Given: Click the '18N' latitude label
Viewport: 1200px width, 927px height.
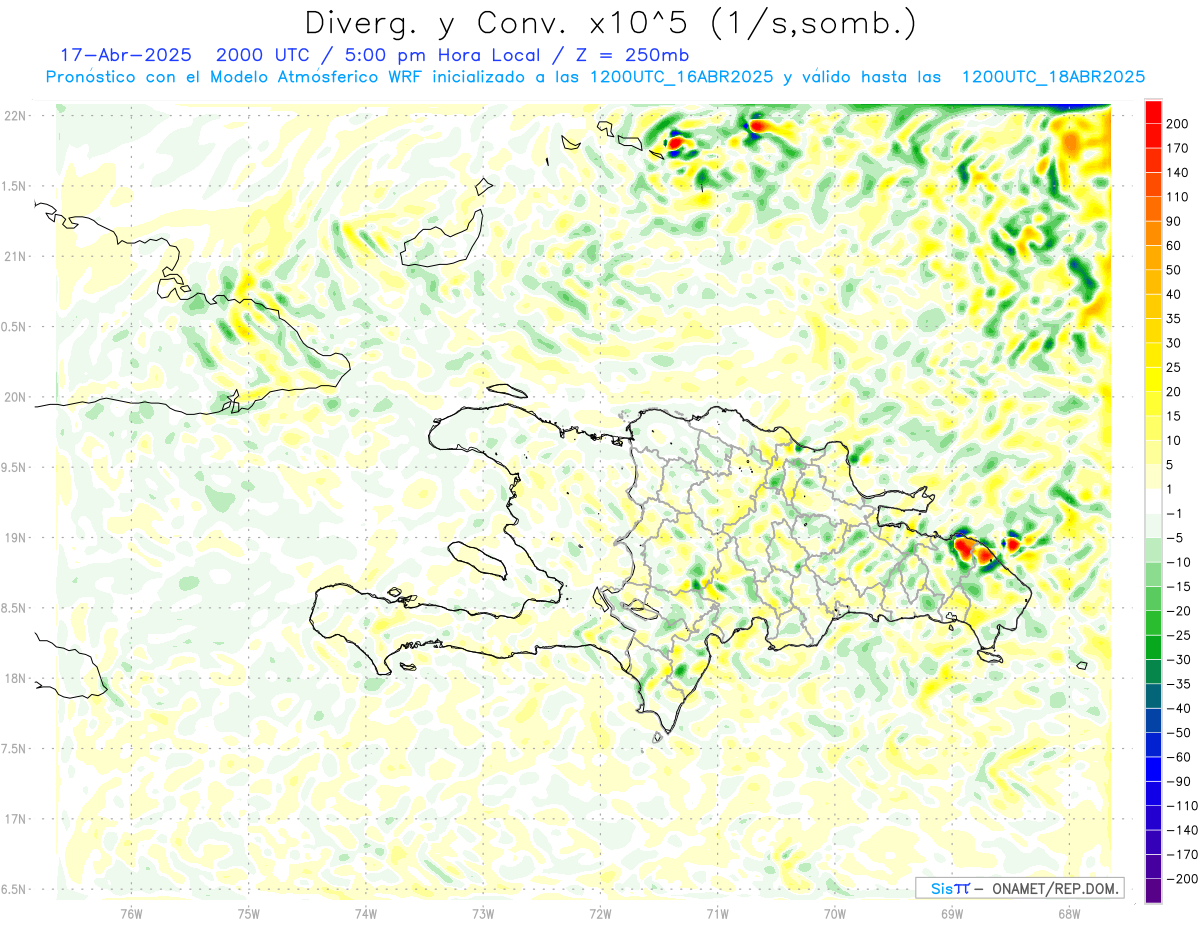Looking at the screenshot, I should coord(15,679).
